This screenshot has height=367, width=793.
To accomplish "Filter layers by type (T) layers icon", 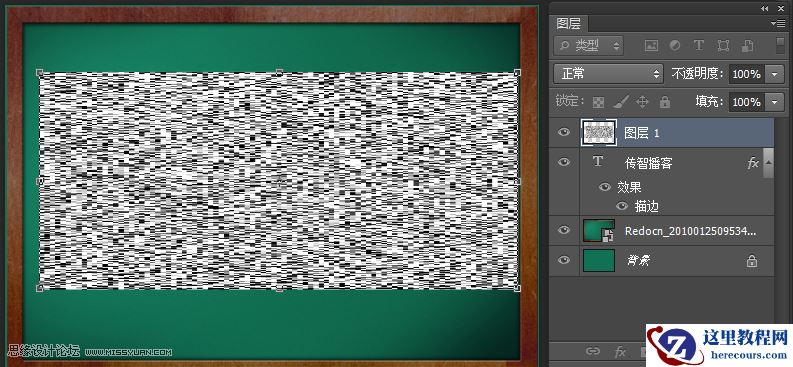I will [698, 45].
